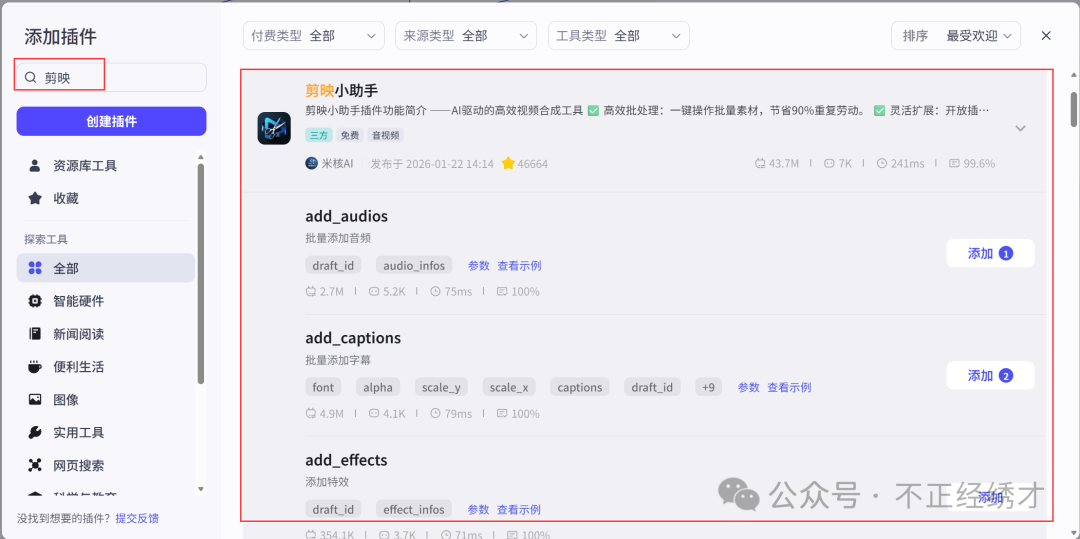The image size is (1080, 539).
Task: Click the audio_infos parameter tag
Action: (414, 265)
